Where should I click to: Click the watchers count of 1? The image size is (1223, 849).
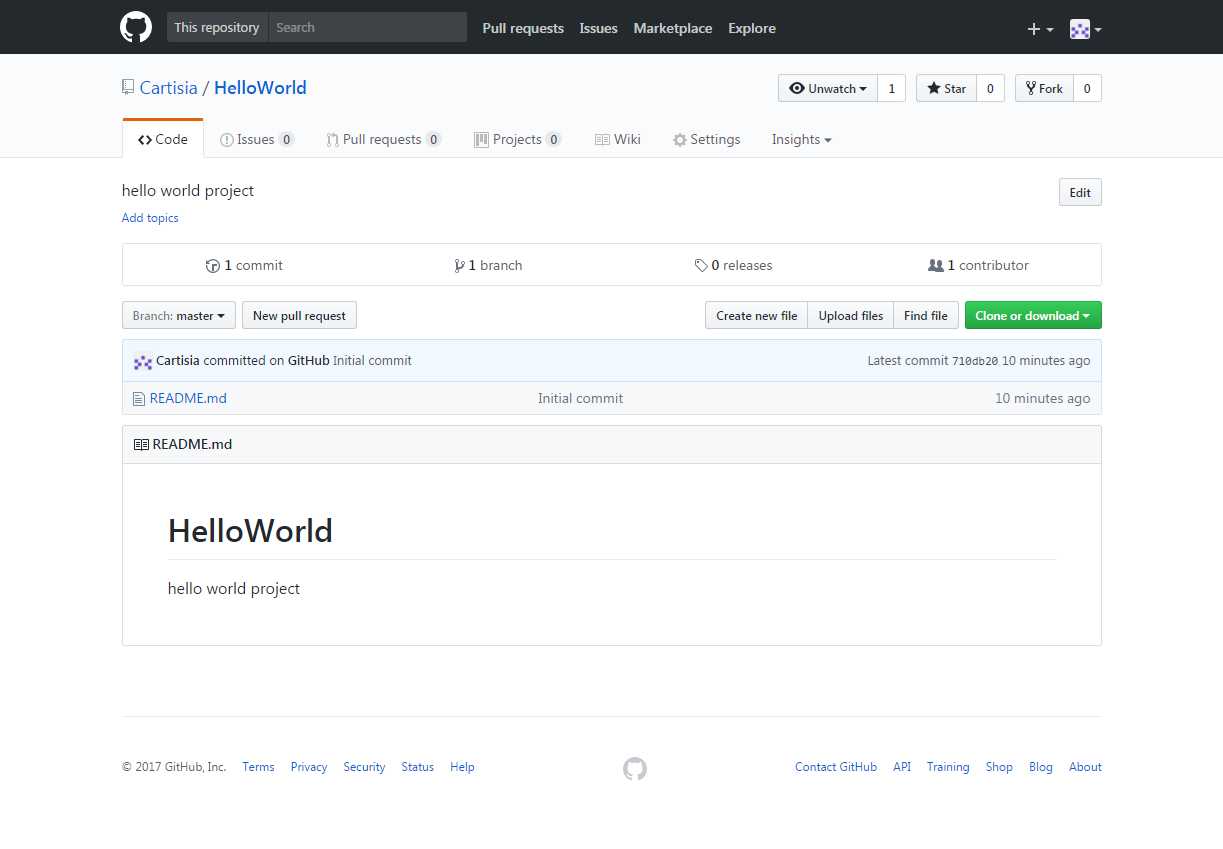coord(891,88)
